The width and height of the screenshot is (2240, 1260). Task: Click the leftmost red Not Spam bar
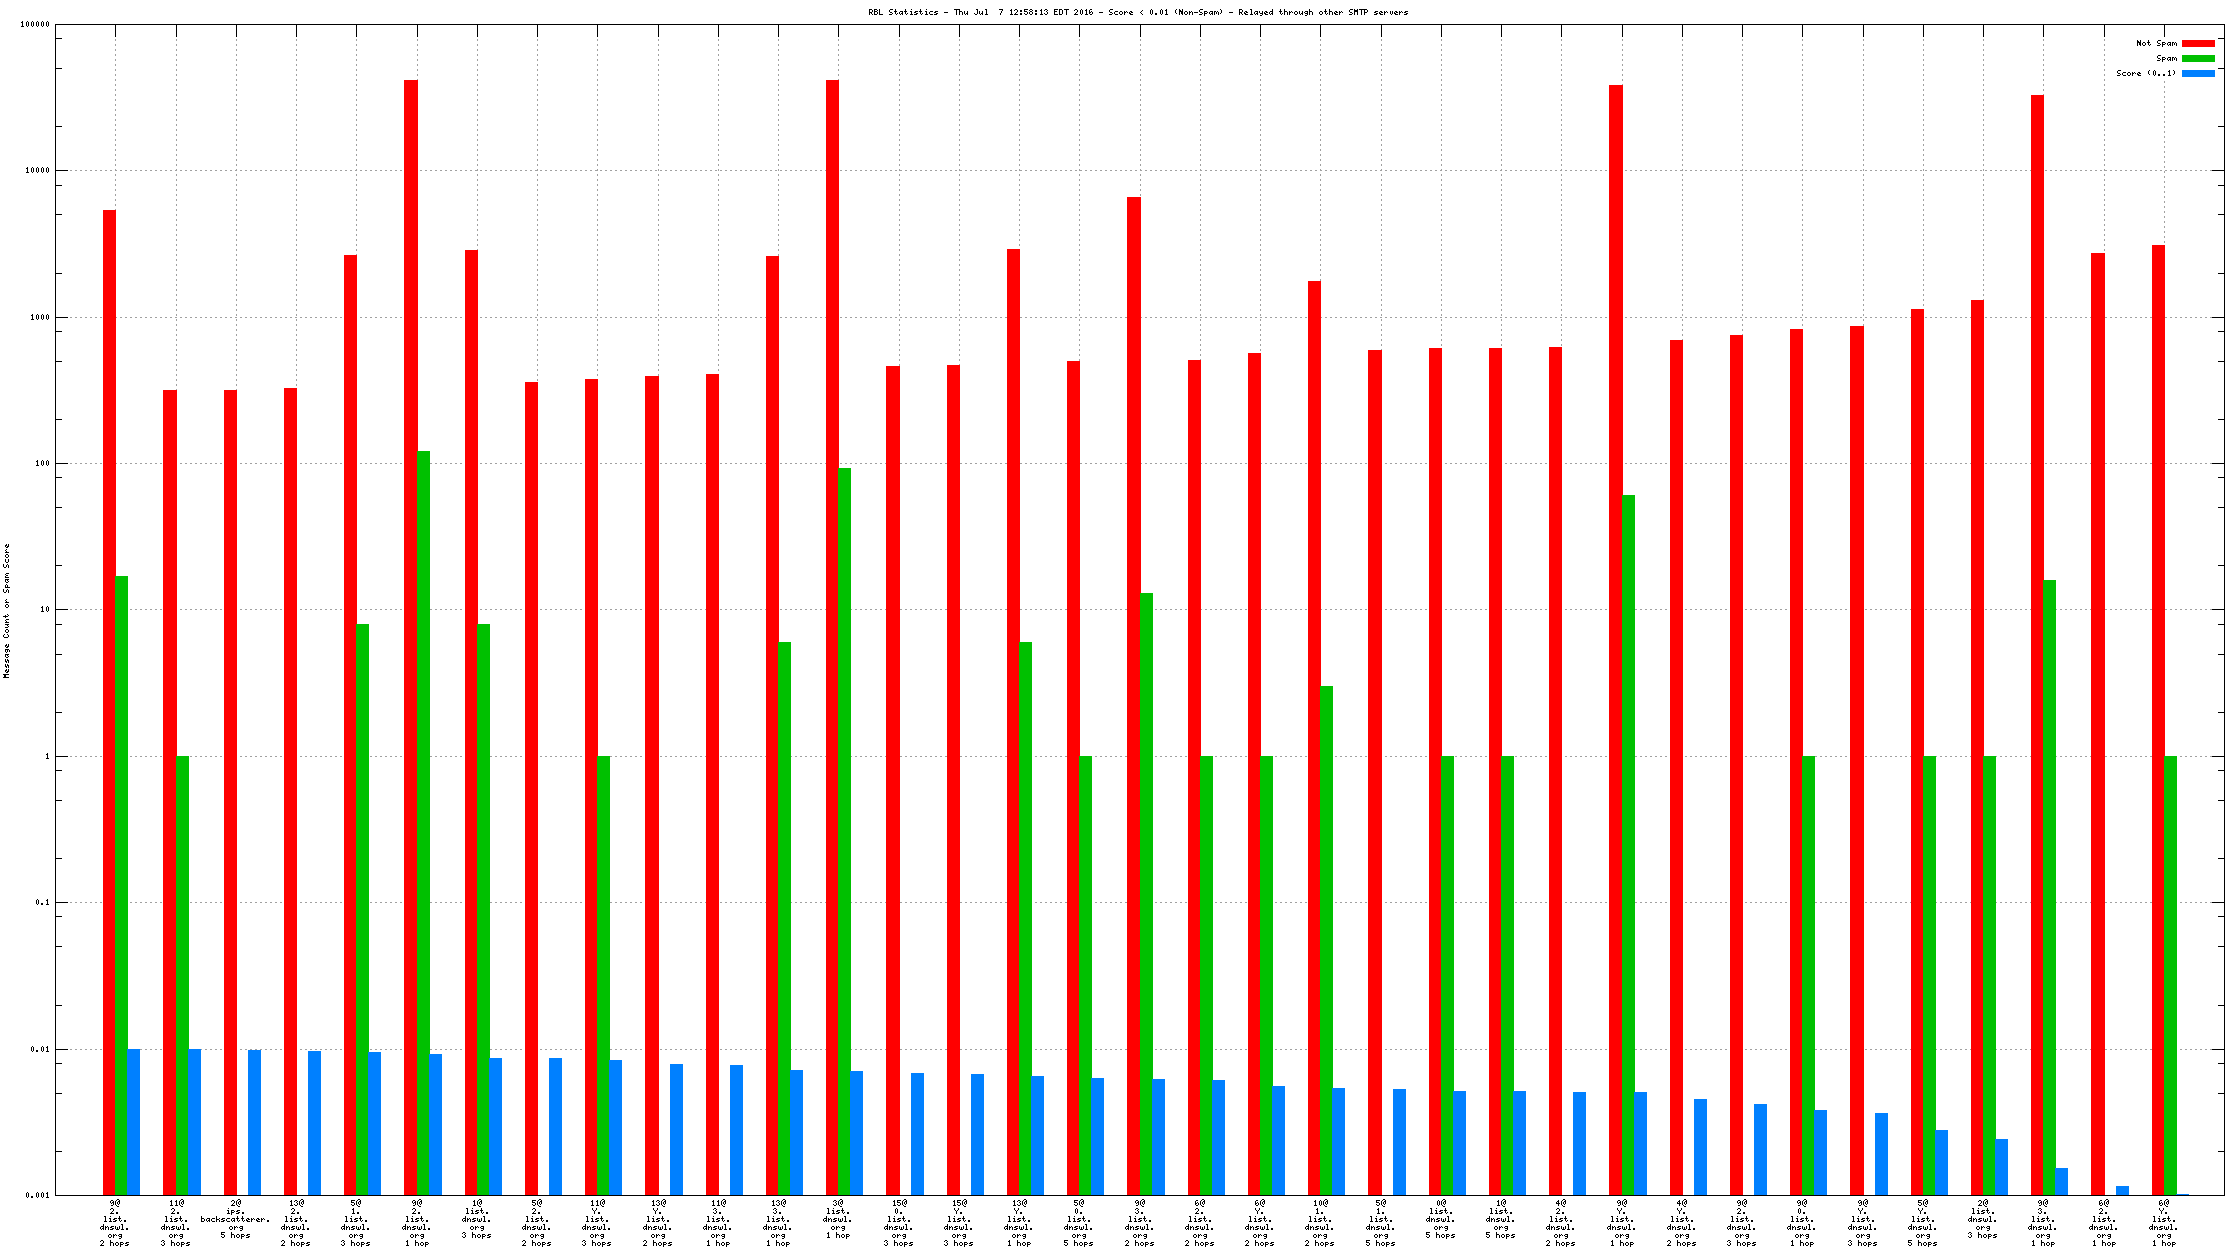109,700
